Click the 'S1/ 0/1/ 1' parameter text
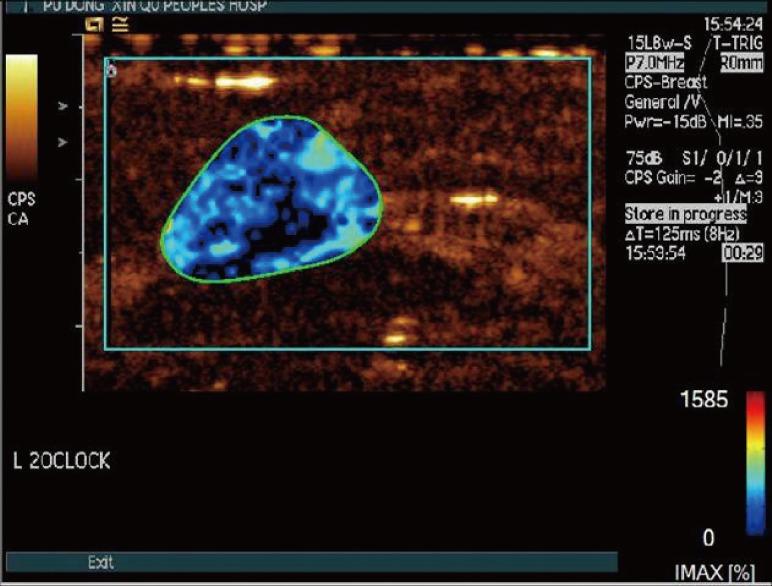772x586 pixels. pyautogui.click(x=723, y=159)
